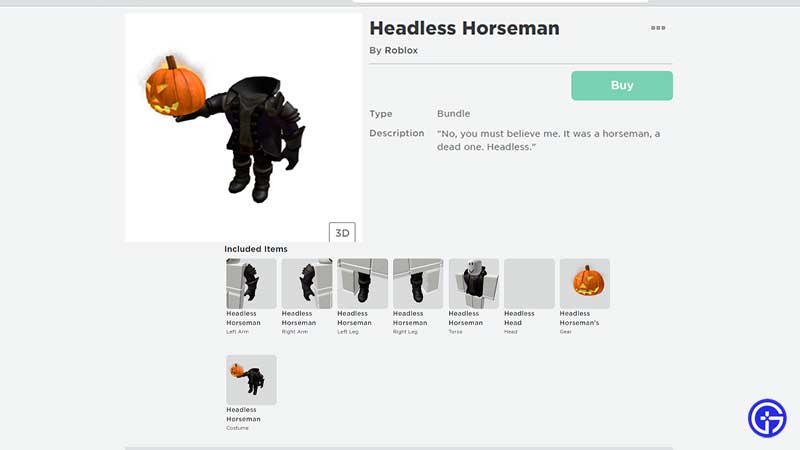Open the Headless Horseman's Gear name link

coord(579,318)
